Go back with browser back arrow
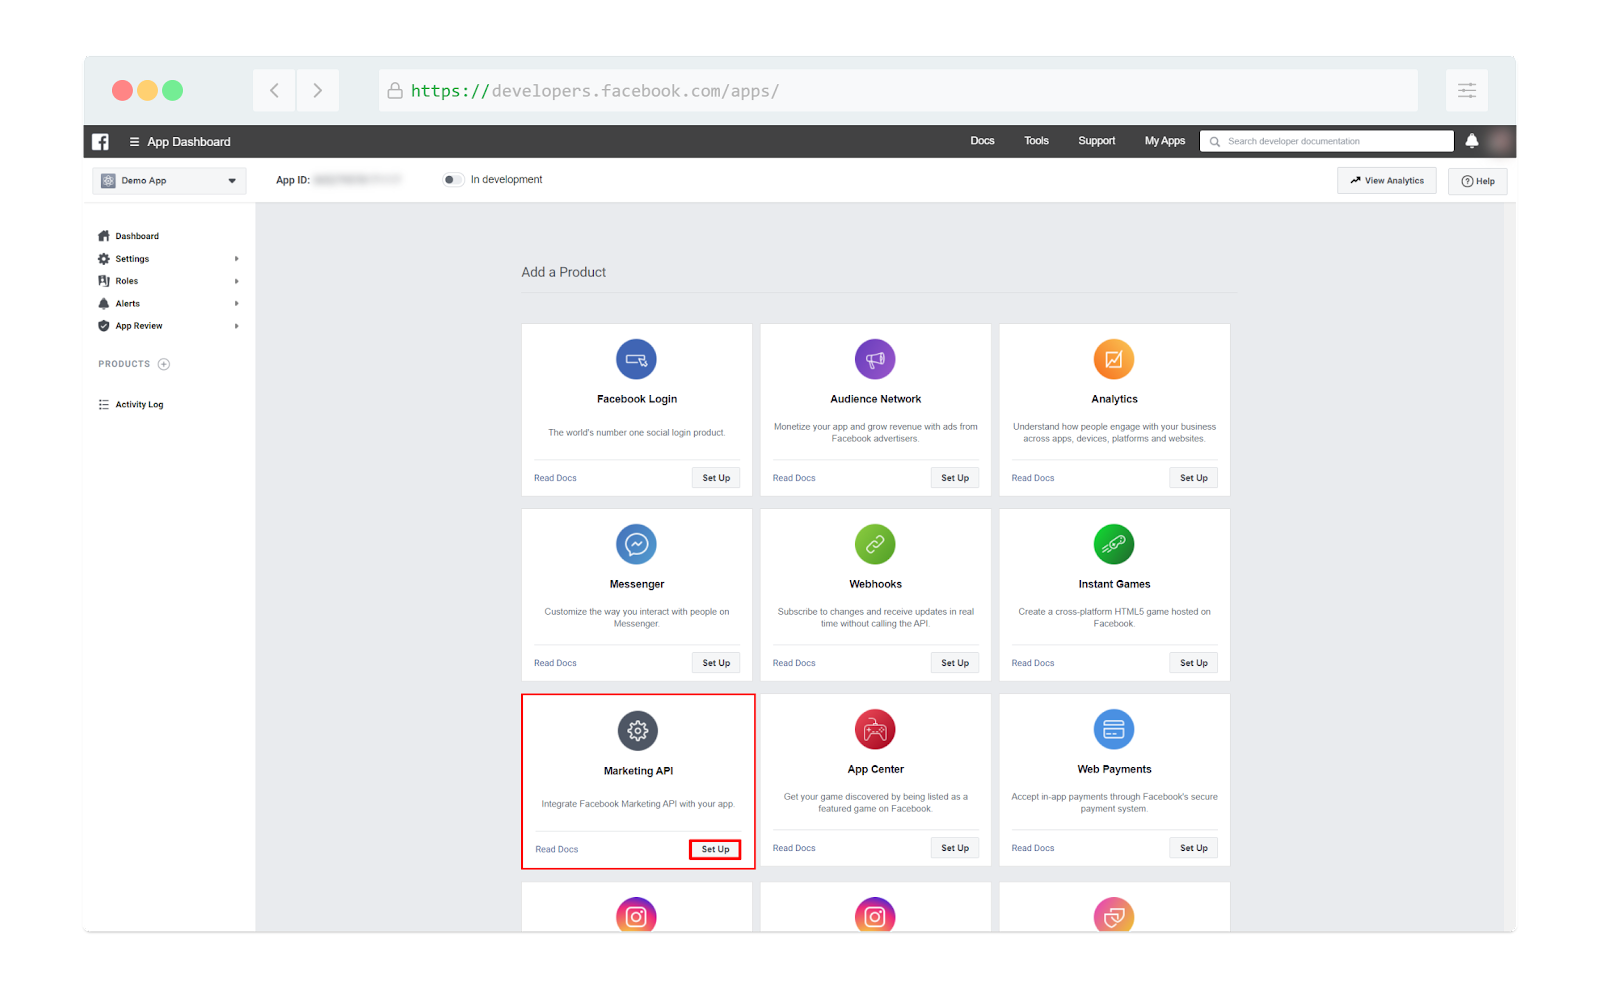1600x986 pixels. (274, 90)
